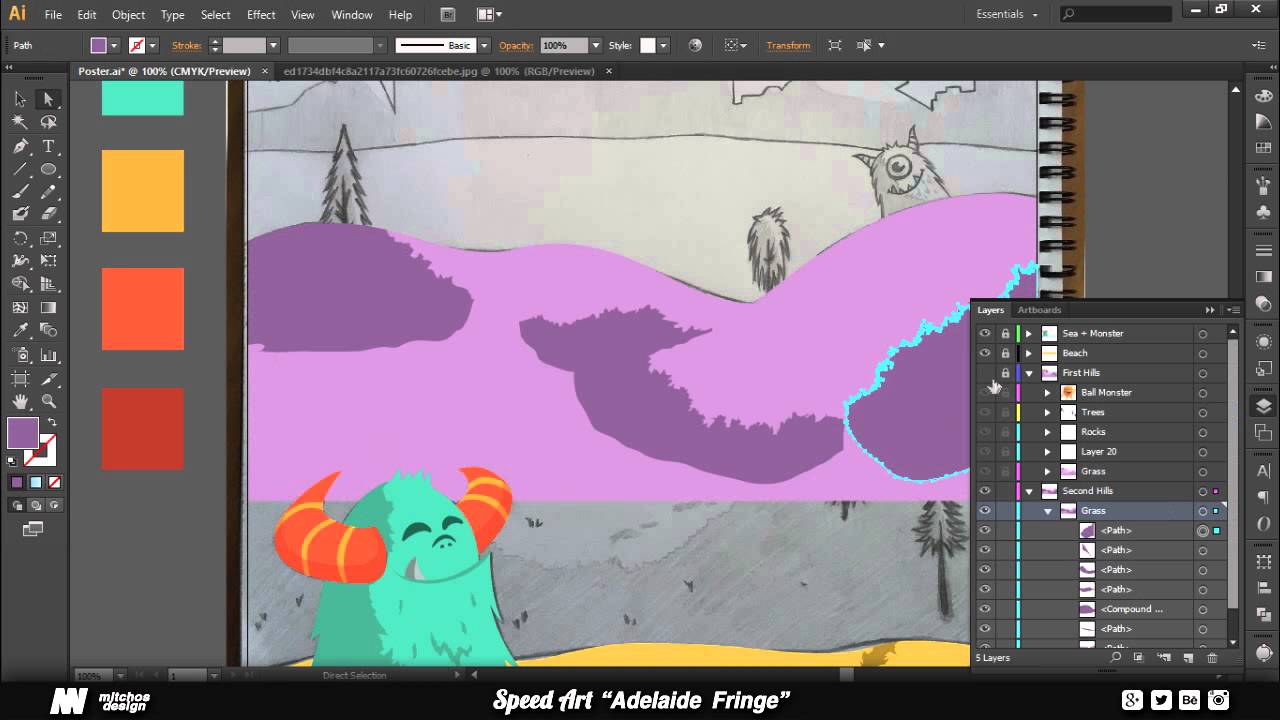Open the Layers panel icon in right dock
Image resolution: width=1280 pixels, height=720 pixels.
pos(1264,405)
